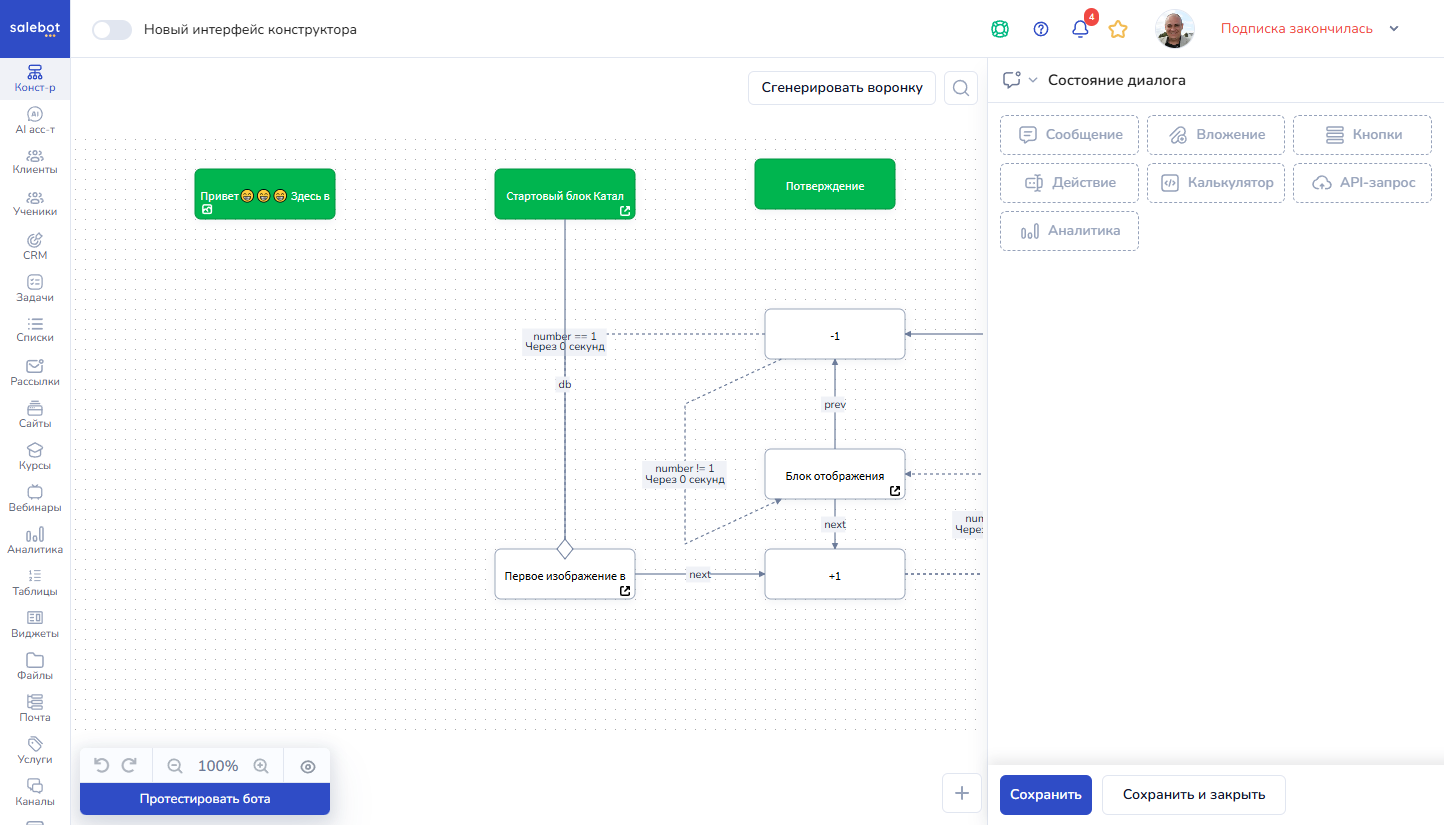The height and width of the screenshot is (825, 1444).
Task: Open Ученики sidebar section
Action: pyautogui.click(x=35, y=204)
